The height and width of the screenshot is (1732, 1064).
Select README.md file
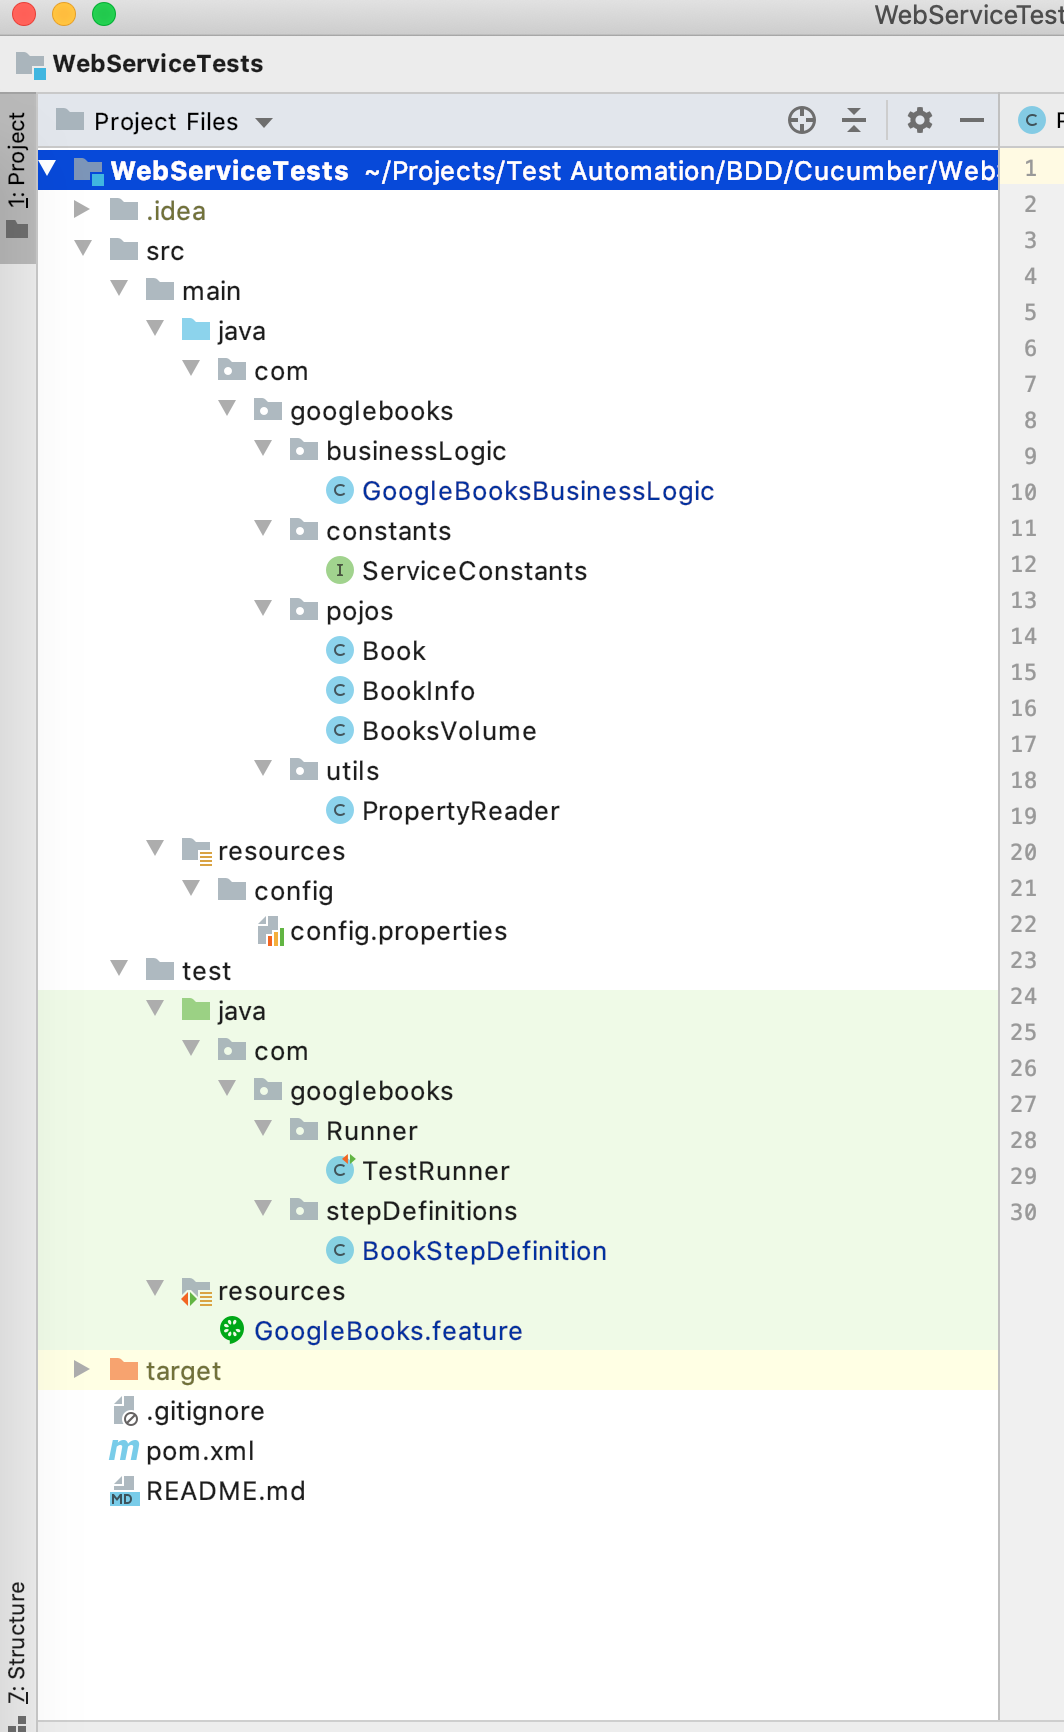[226, 1491]
